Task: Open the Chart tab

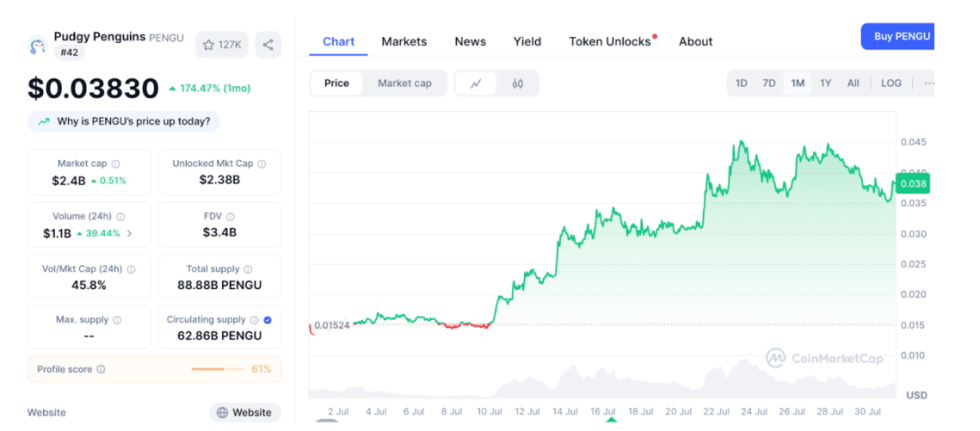Action: (339, 42)
